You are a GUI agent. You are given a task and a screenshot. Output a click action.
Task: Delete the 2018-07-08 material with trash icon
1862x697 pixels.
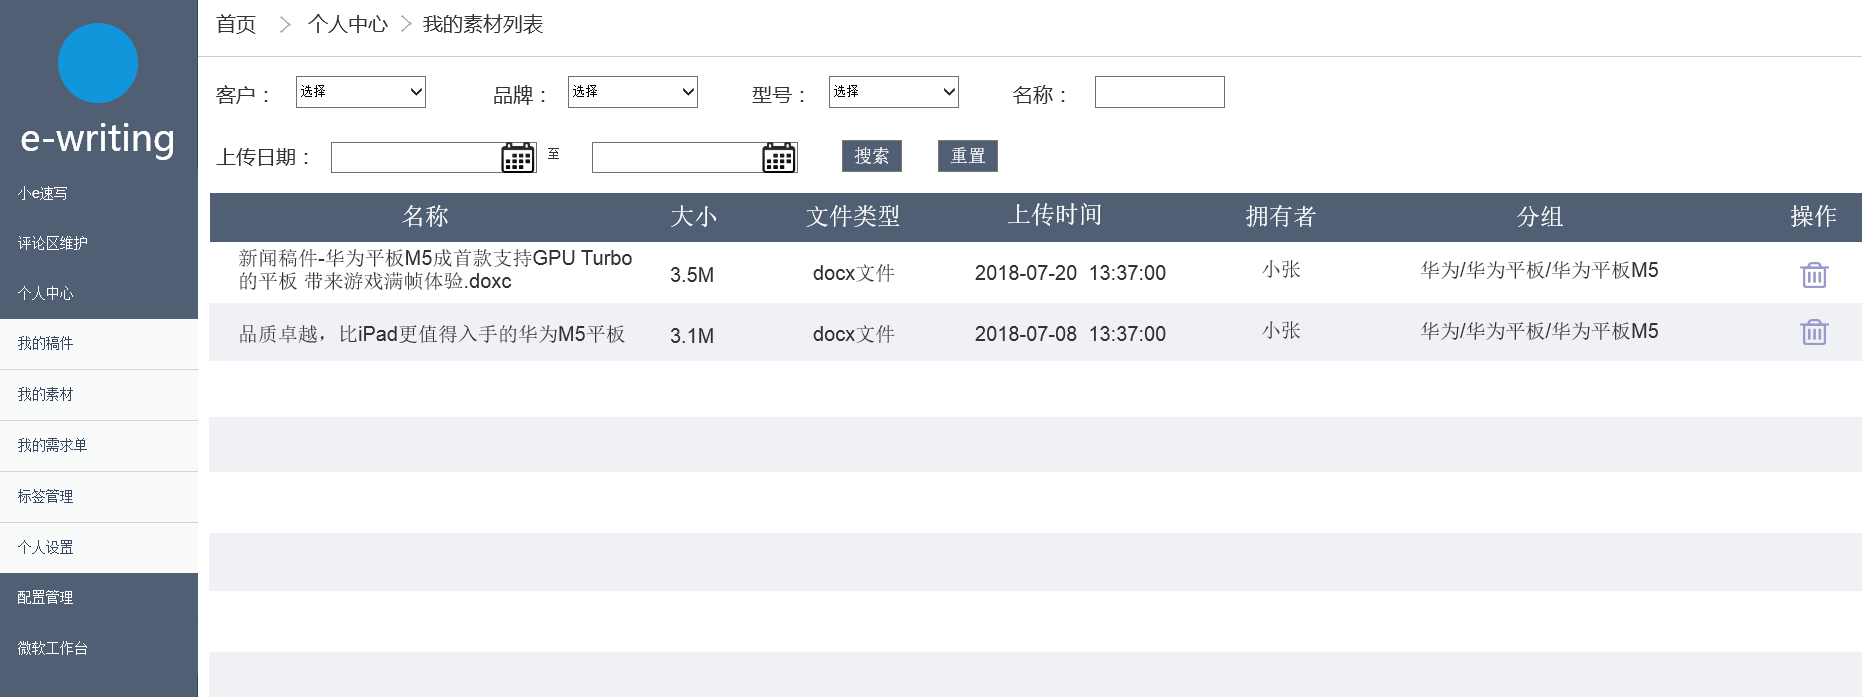point(1814,332)
